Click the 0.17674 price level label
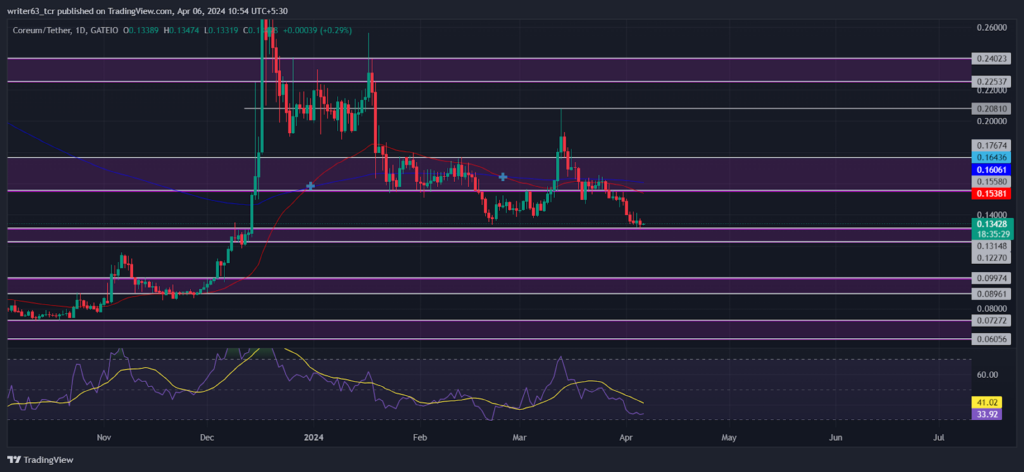1024x472 pixels. 991,145
